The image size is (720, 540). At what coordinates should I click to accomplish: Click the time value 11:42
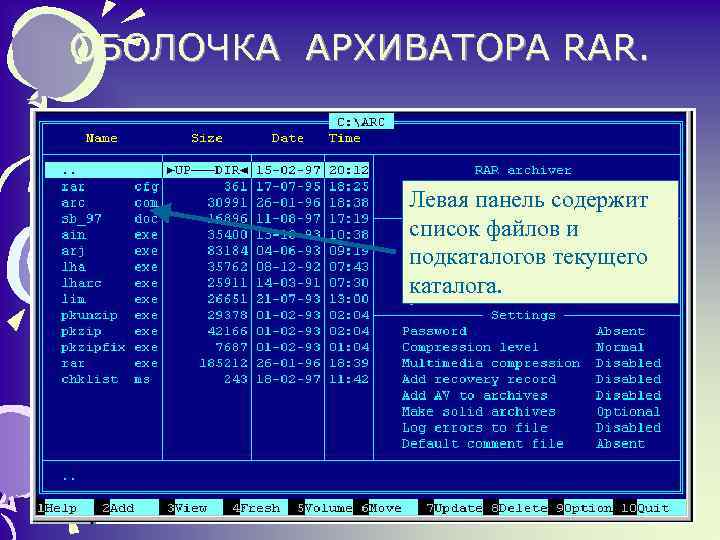(x=349, y=379)
